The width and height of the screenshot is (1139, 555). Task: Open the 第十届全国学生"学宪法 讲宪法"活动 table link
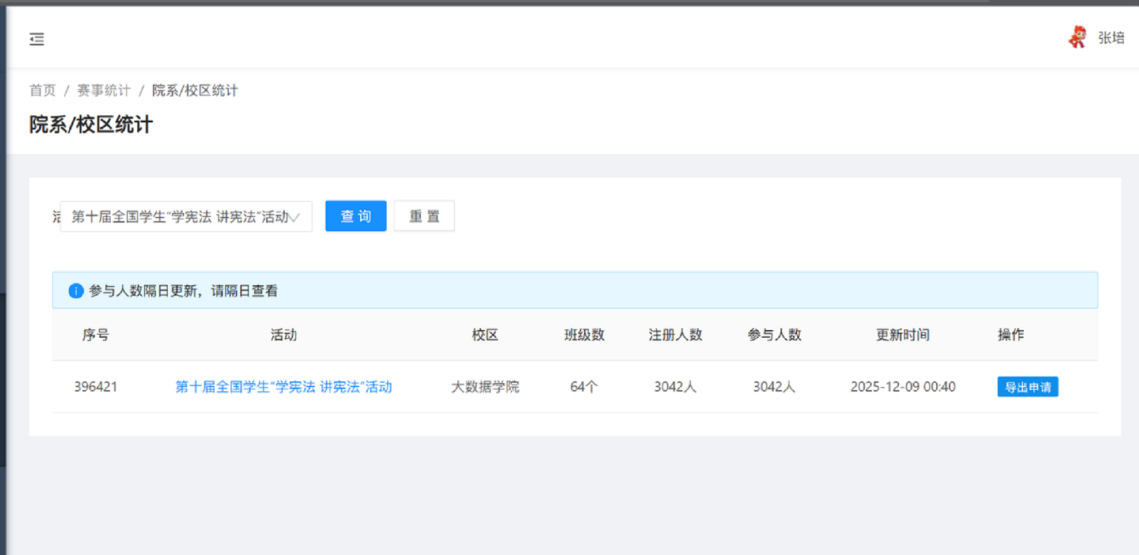pyautogui.click(x=284, y=387)
